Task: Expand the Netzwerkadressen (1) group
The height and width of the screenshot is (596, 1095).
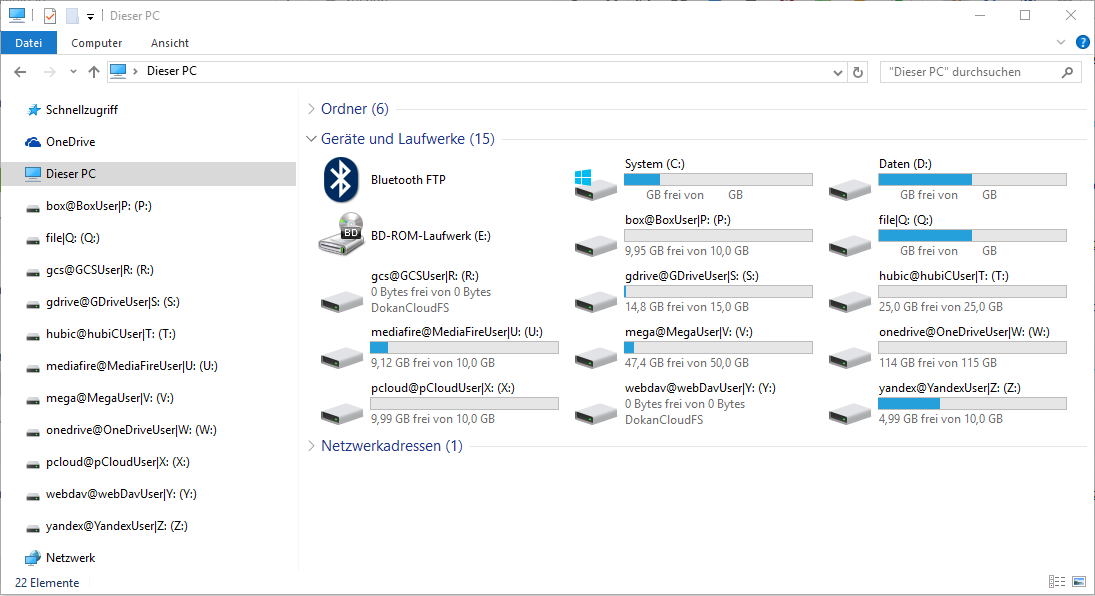Action: click(x=311, y=446)
